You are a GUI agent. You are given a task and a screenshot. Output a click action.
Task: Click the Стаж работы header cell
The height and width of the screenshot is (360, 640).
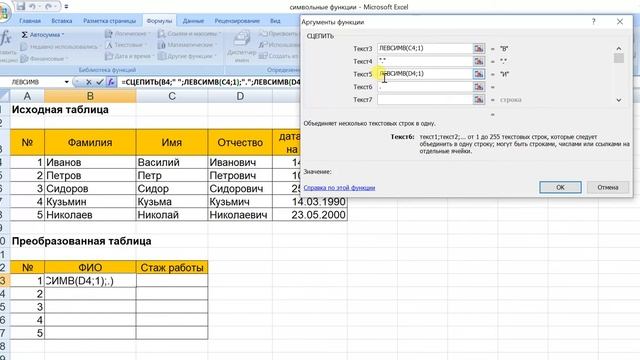point(172,268)
